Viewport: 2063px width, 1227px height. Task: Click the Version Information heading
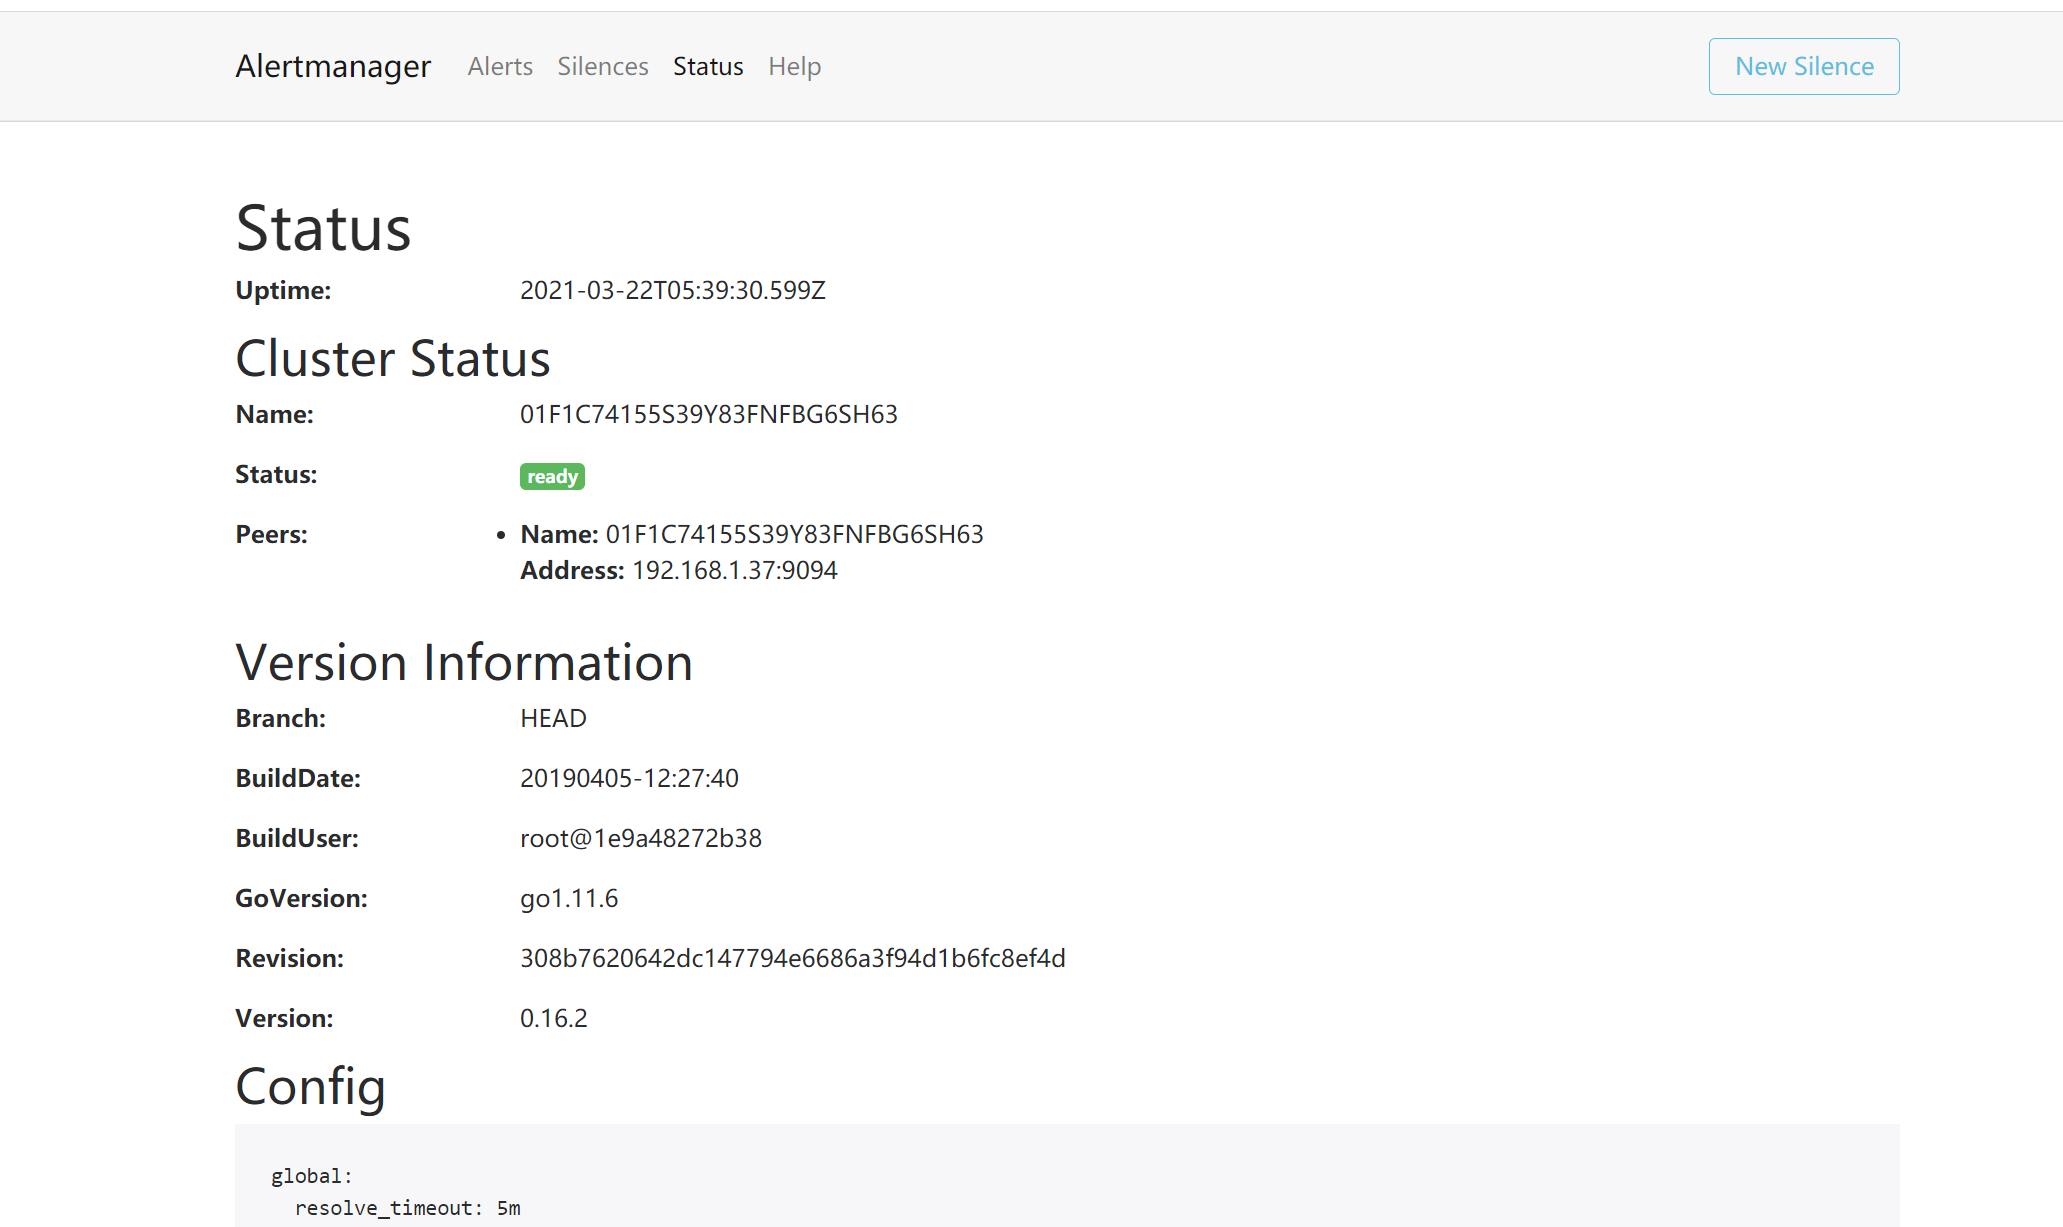465,662
